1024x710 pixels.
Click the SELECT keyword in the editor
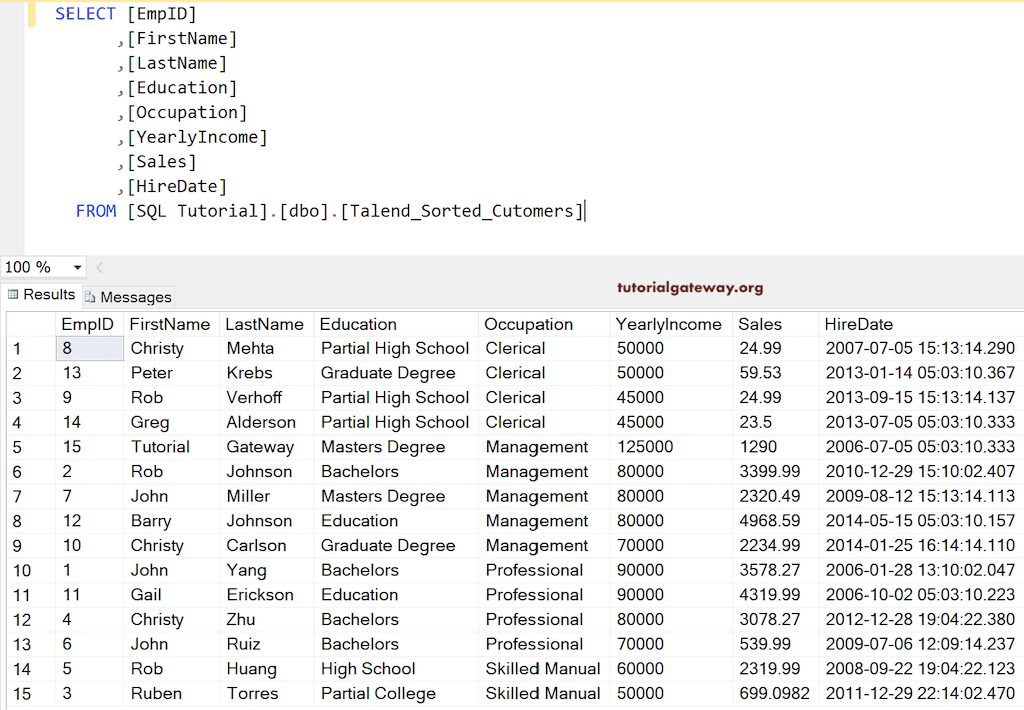85,14
